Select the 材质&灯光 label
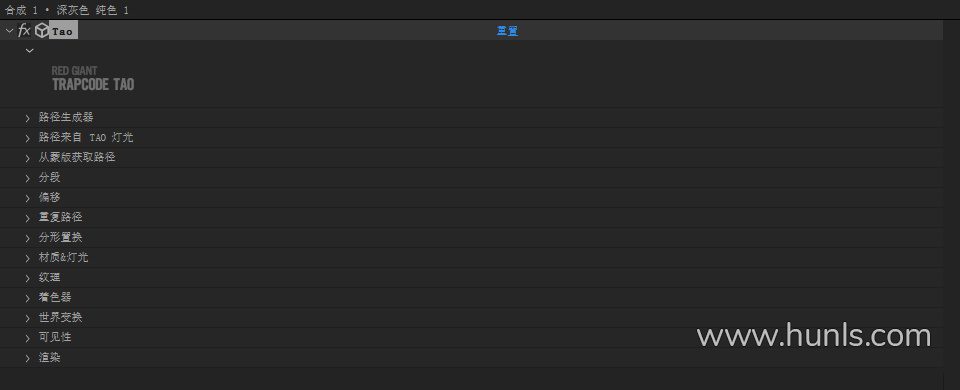The width and height of the screenshot is (960, 390). [x=64, y=257]
